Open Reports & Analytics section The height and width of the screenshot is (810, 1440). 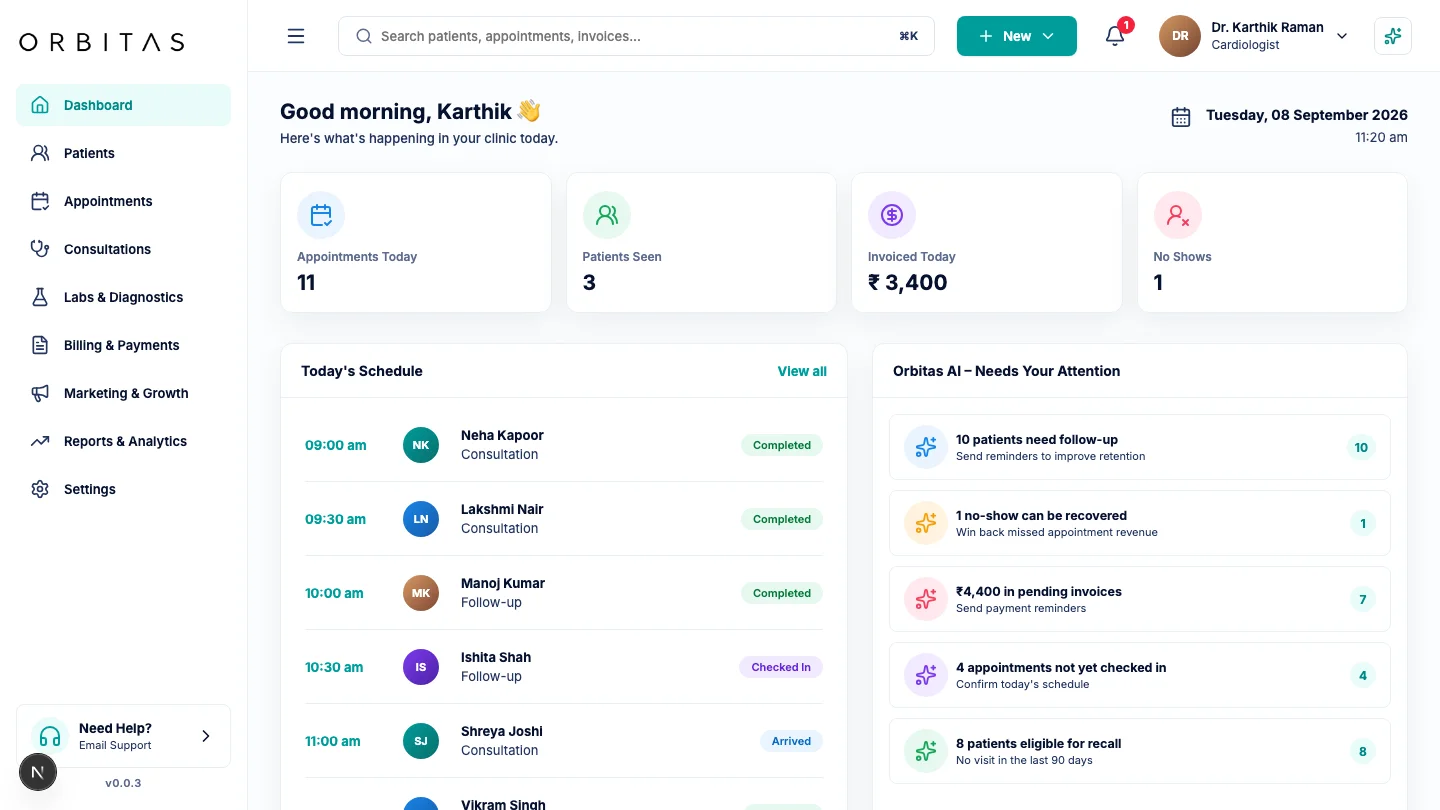(x=123, y=441)
